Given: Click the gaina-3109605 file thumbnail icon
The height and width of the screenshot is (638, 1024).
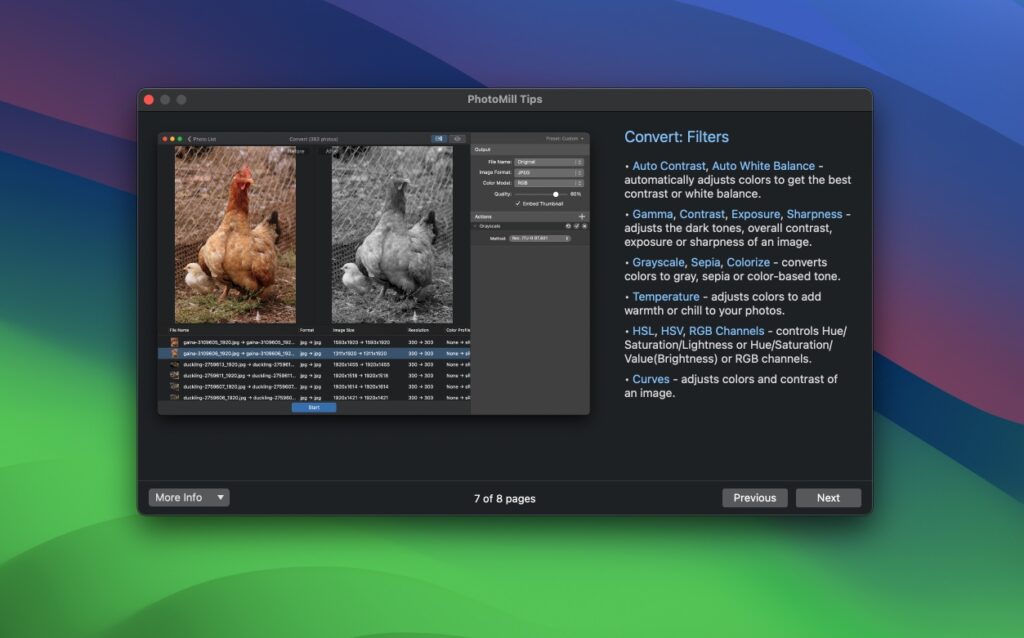Looking at the screenshot, I should (x=173, y=340).
